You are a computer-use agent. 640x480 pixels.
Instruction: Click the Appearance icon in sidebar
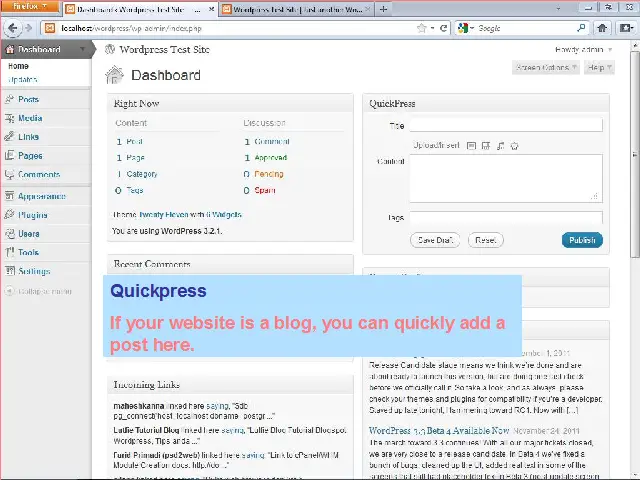pyautogui.click(x=9, y=196)
